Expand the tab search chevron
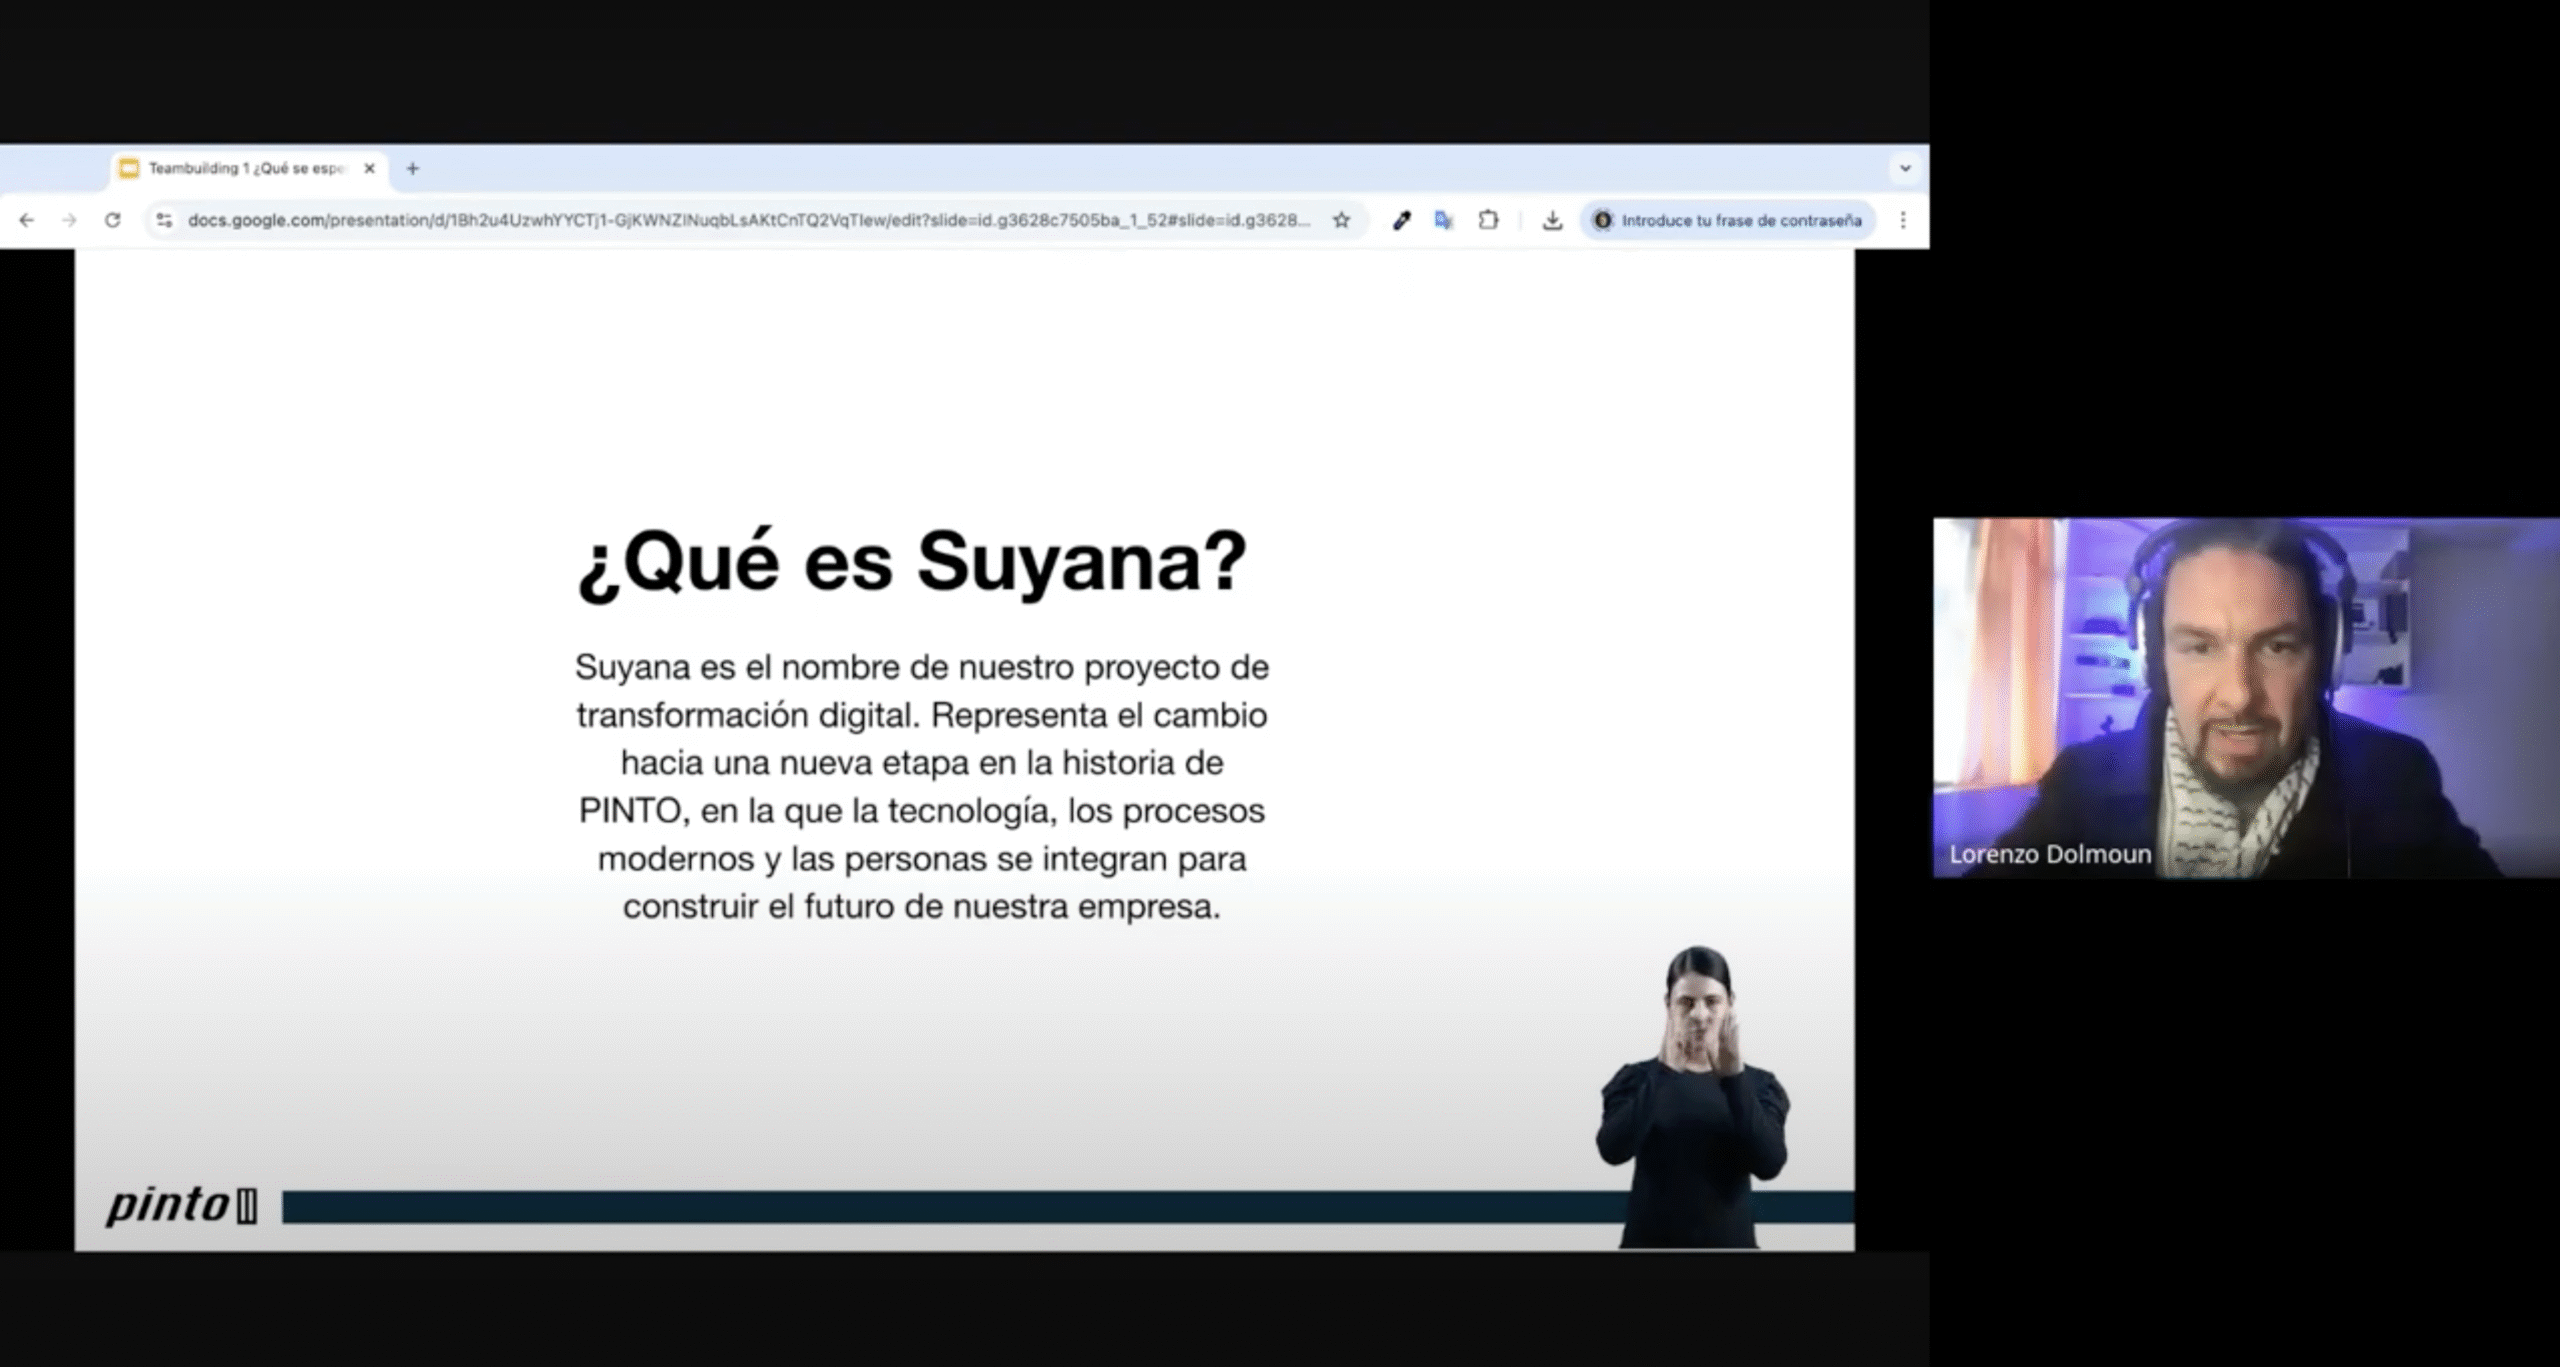2560x1367 pixels. point(1905,168)
